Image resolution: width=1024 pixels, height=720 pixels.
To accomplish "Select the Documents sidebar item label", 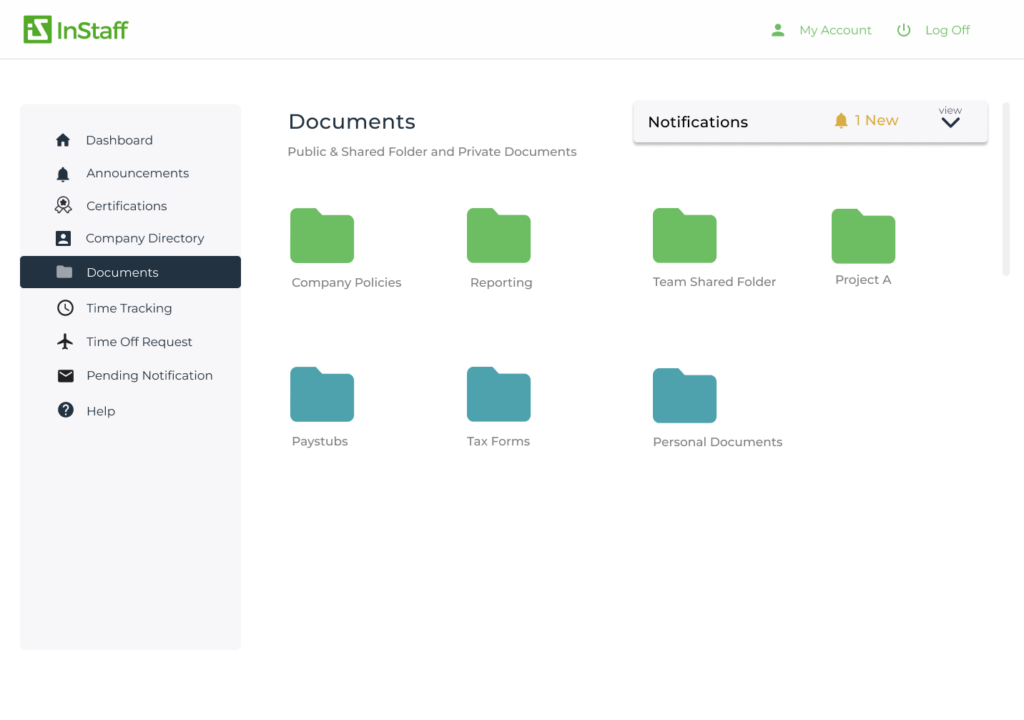I will [123, 272].
